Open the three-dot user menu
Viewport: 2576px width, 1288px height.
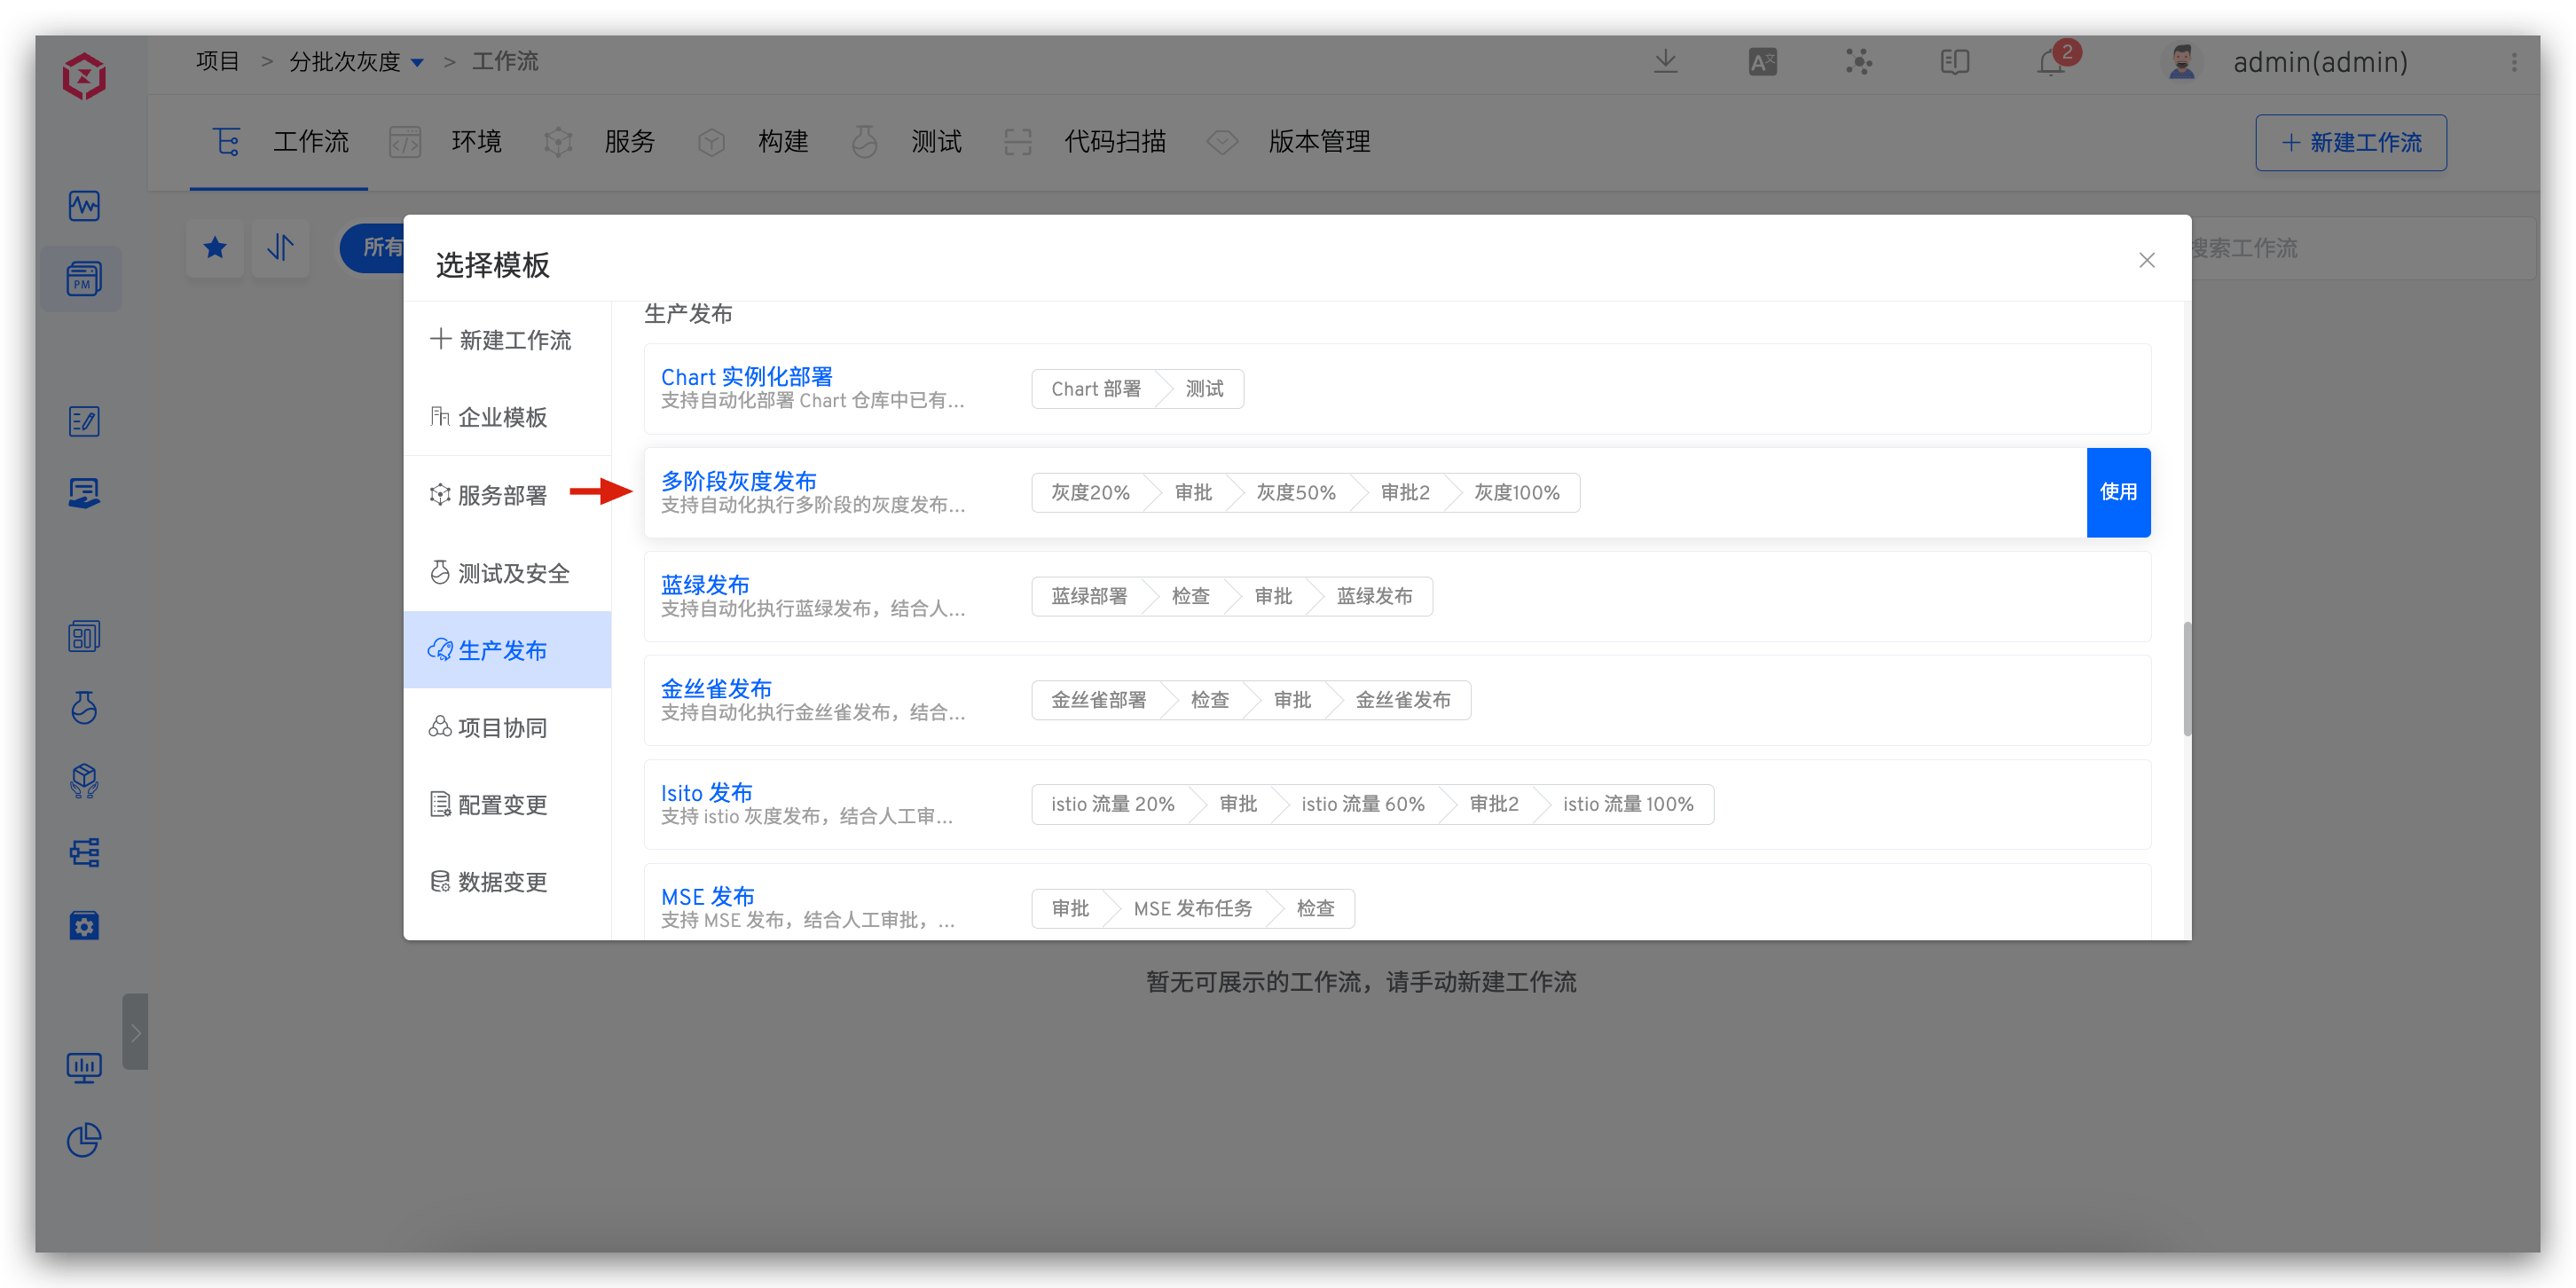[x=2514, y=63]
